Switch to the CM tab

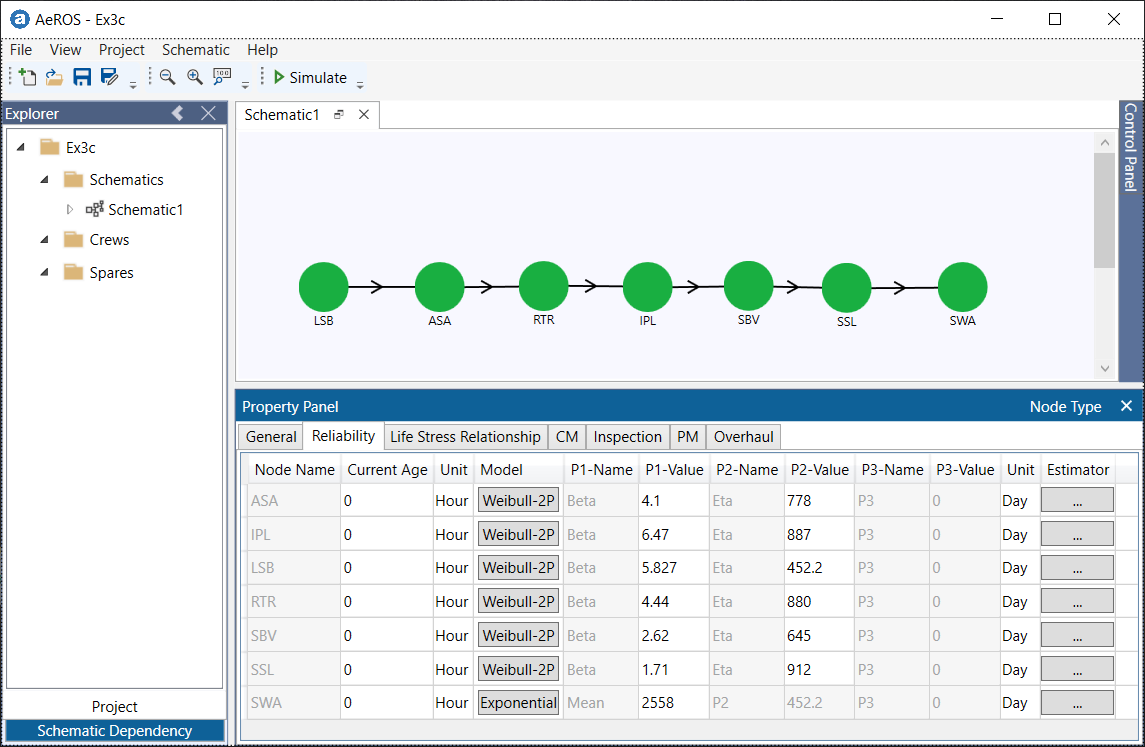(567, 437)
